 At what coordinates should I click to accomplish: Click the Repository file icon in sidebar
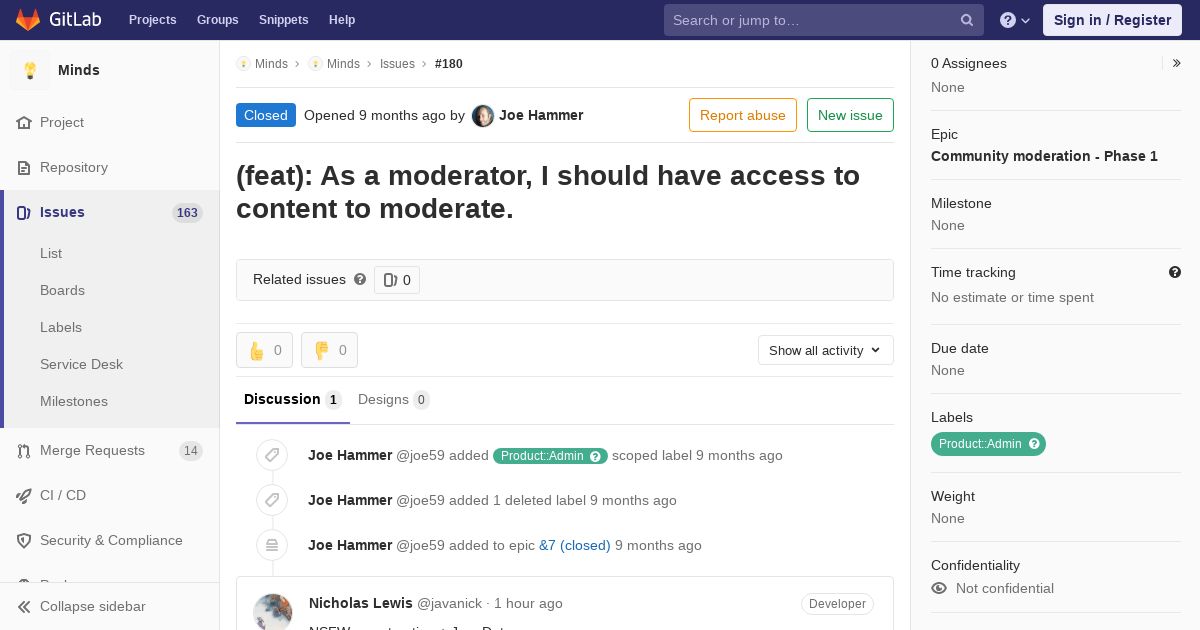[x=25, y=167]
